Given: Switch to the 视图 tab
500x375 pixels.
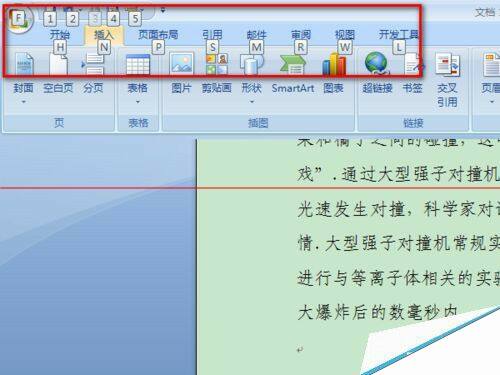Looking at the screenshot, I should pyautogui.click(x=345, y=34).
